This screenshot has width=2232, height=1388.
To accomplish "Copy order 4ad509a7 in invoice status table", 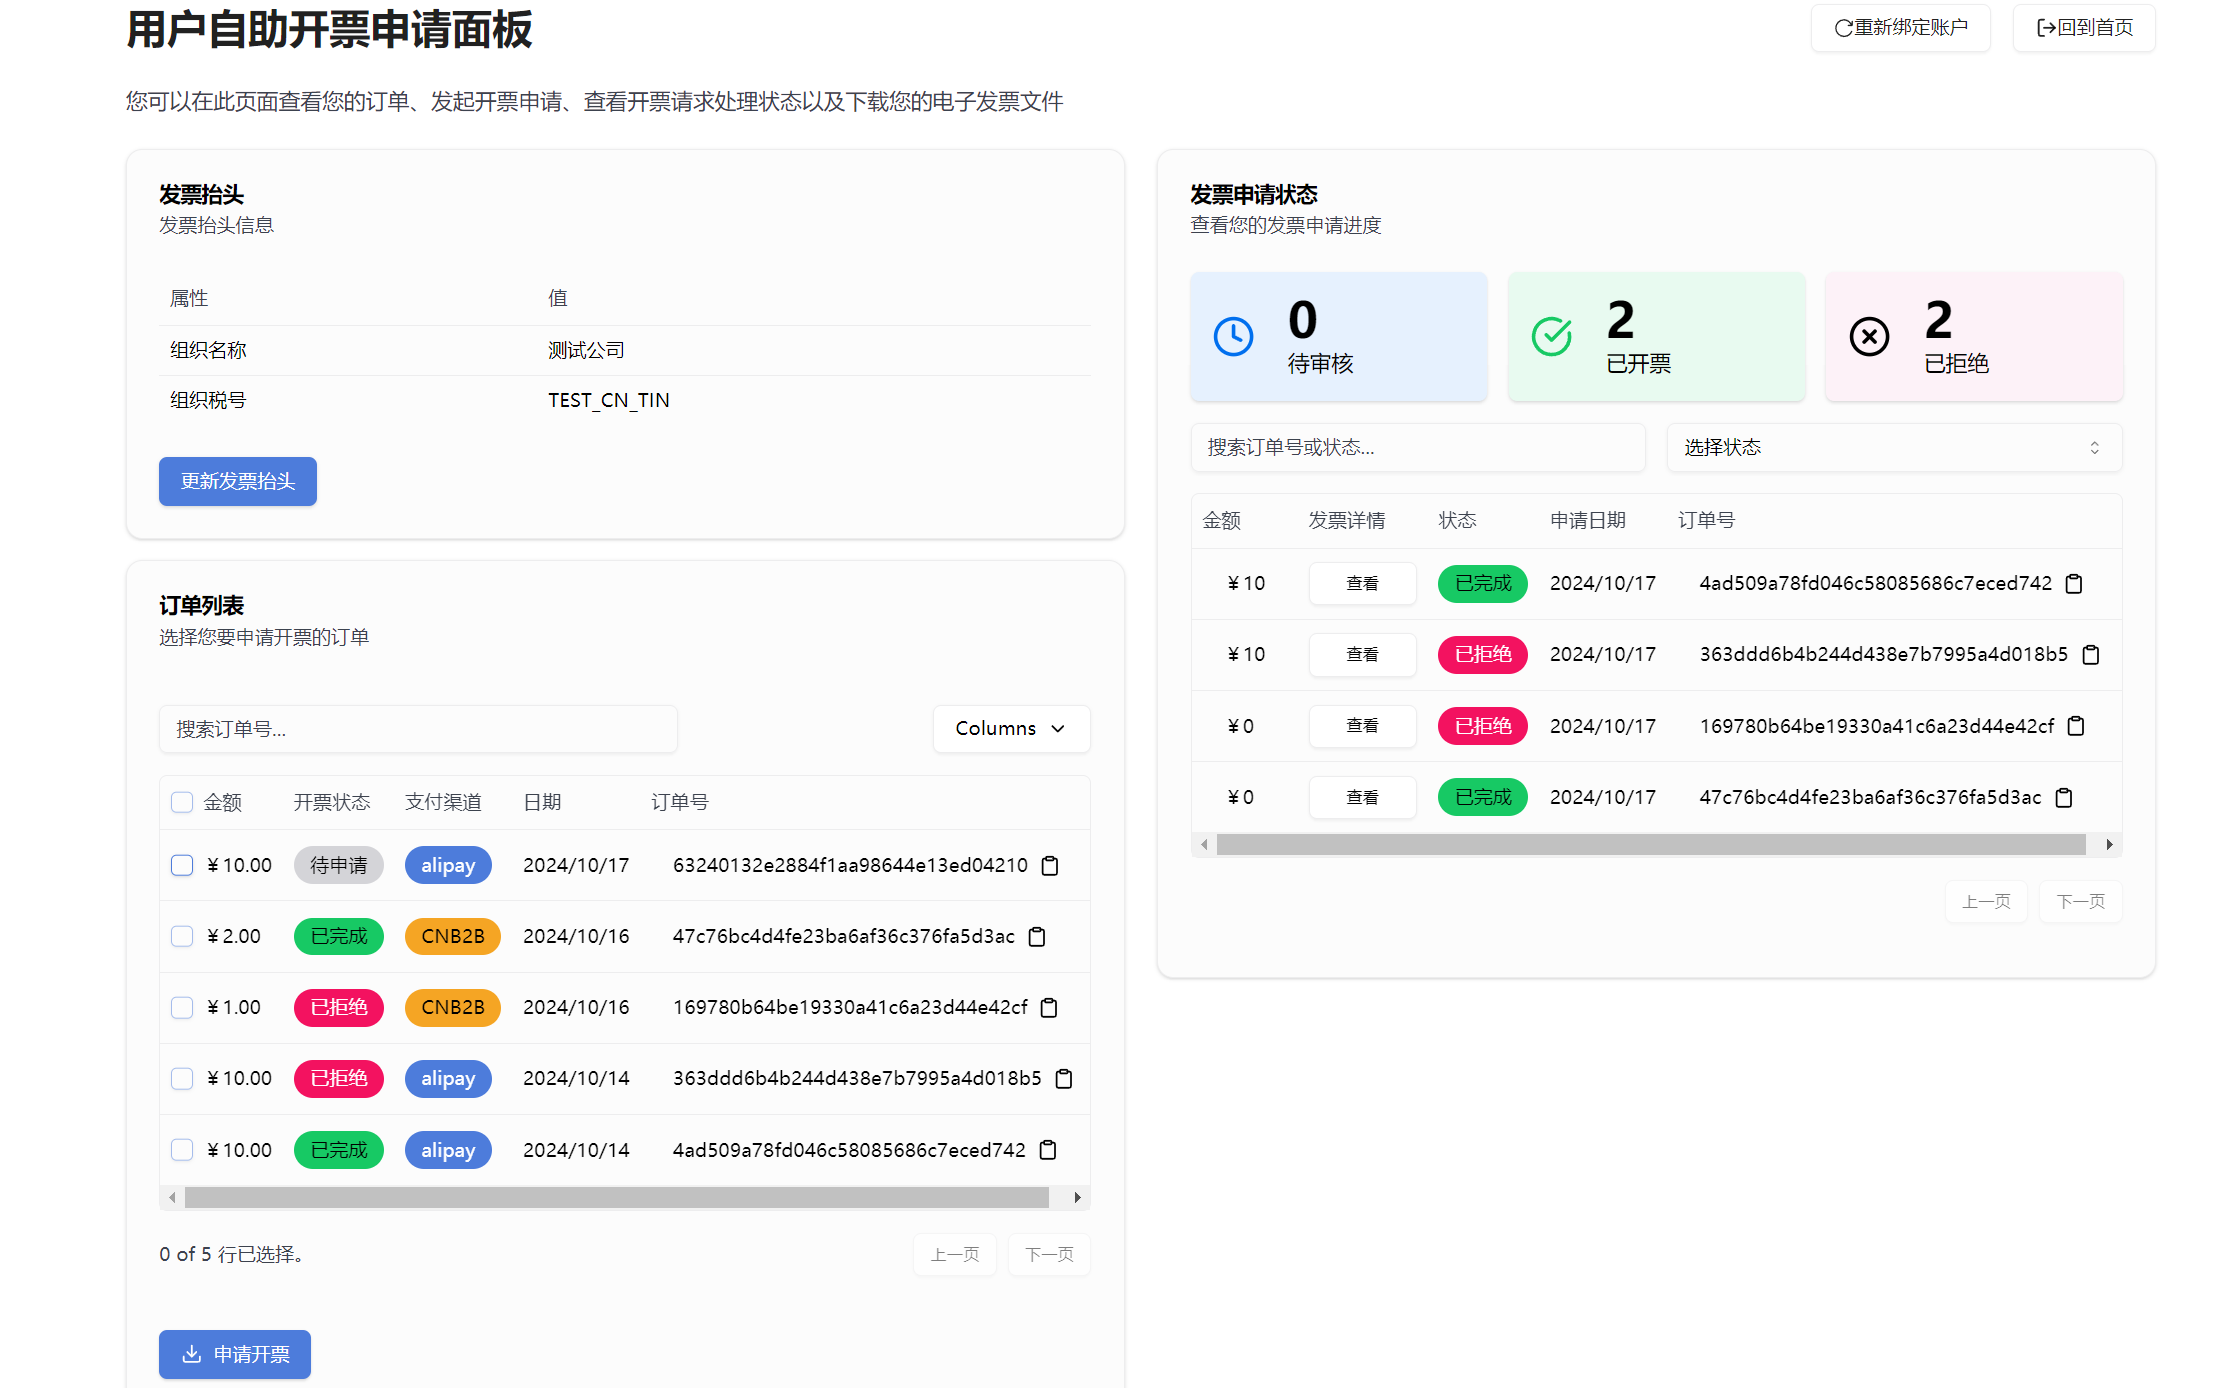I will point(2074,584).
